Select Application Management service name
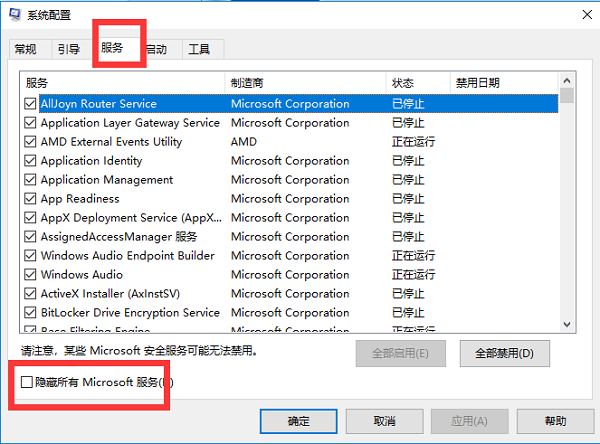The image size is (600, 444). [107, 180]
